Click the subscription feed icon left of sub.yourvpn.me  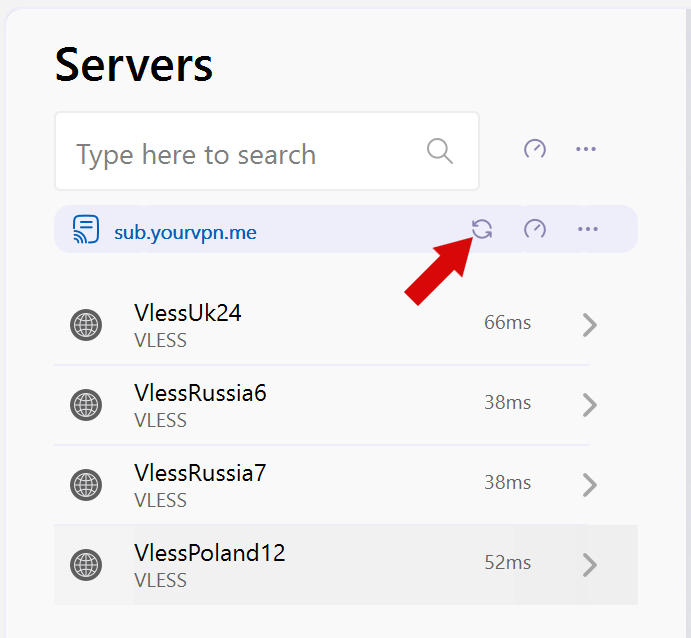pyautogui.click(x=87, y=230)
